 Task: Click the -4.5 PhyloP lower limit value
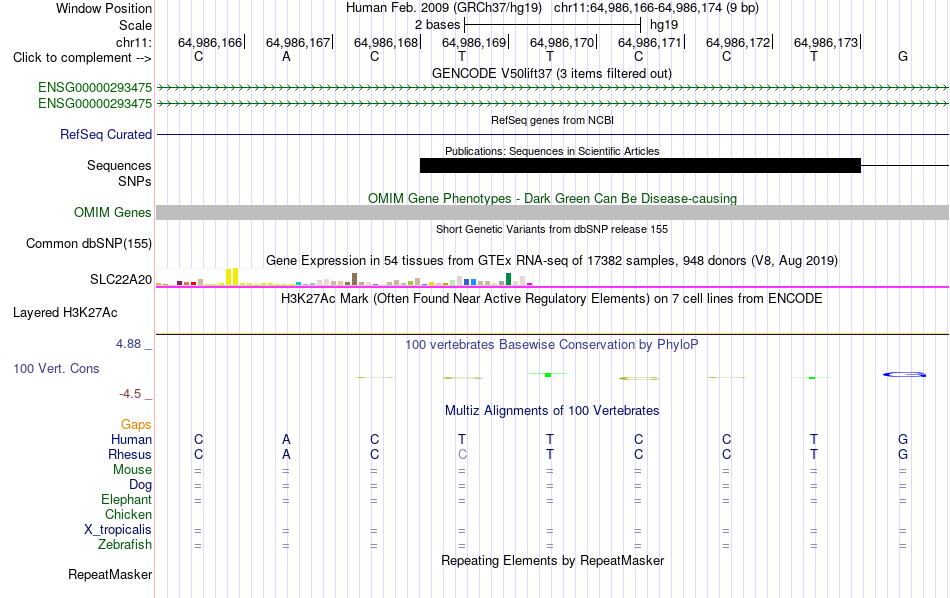[130, 394]
